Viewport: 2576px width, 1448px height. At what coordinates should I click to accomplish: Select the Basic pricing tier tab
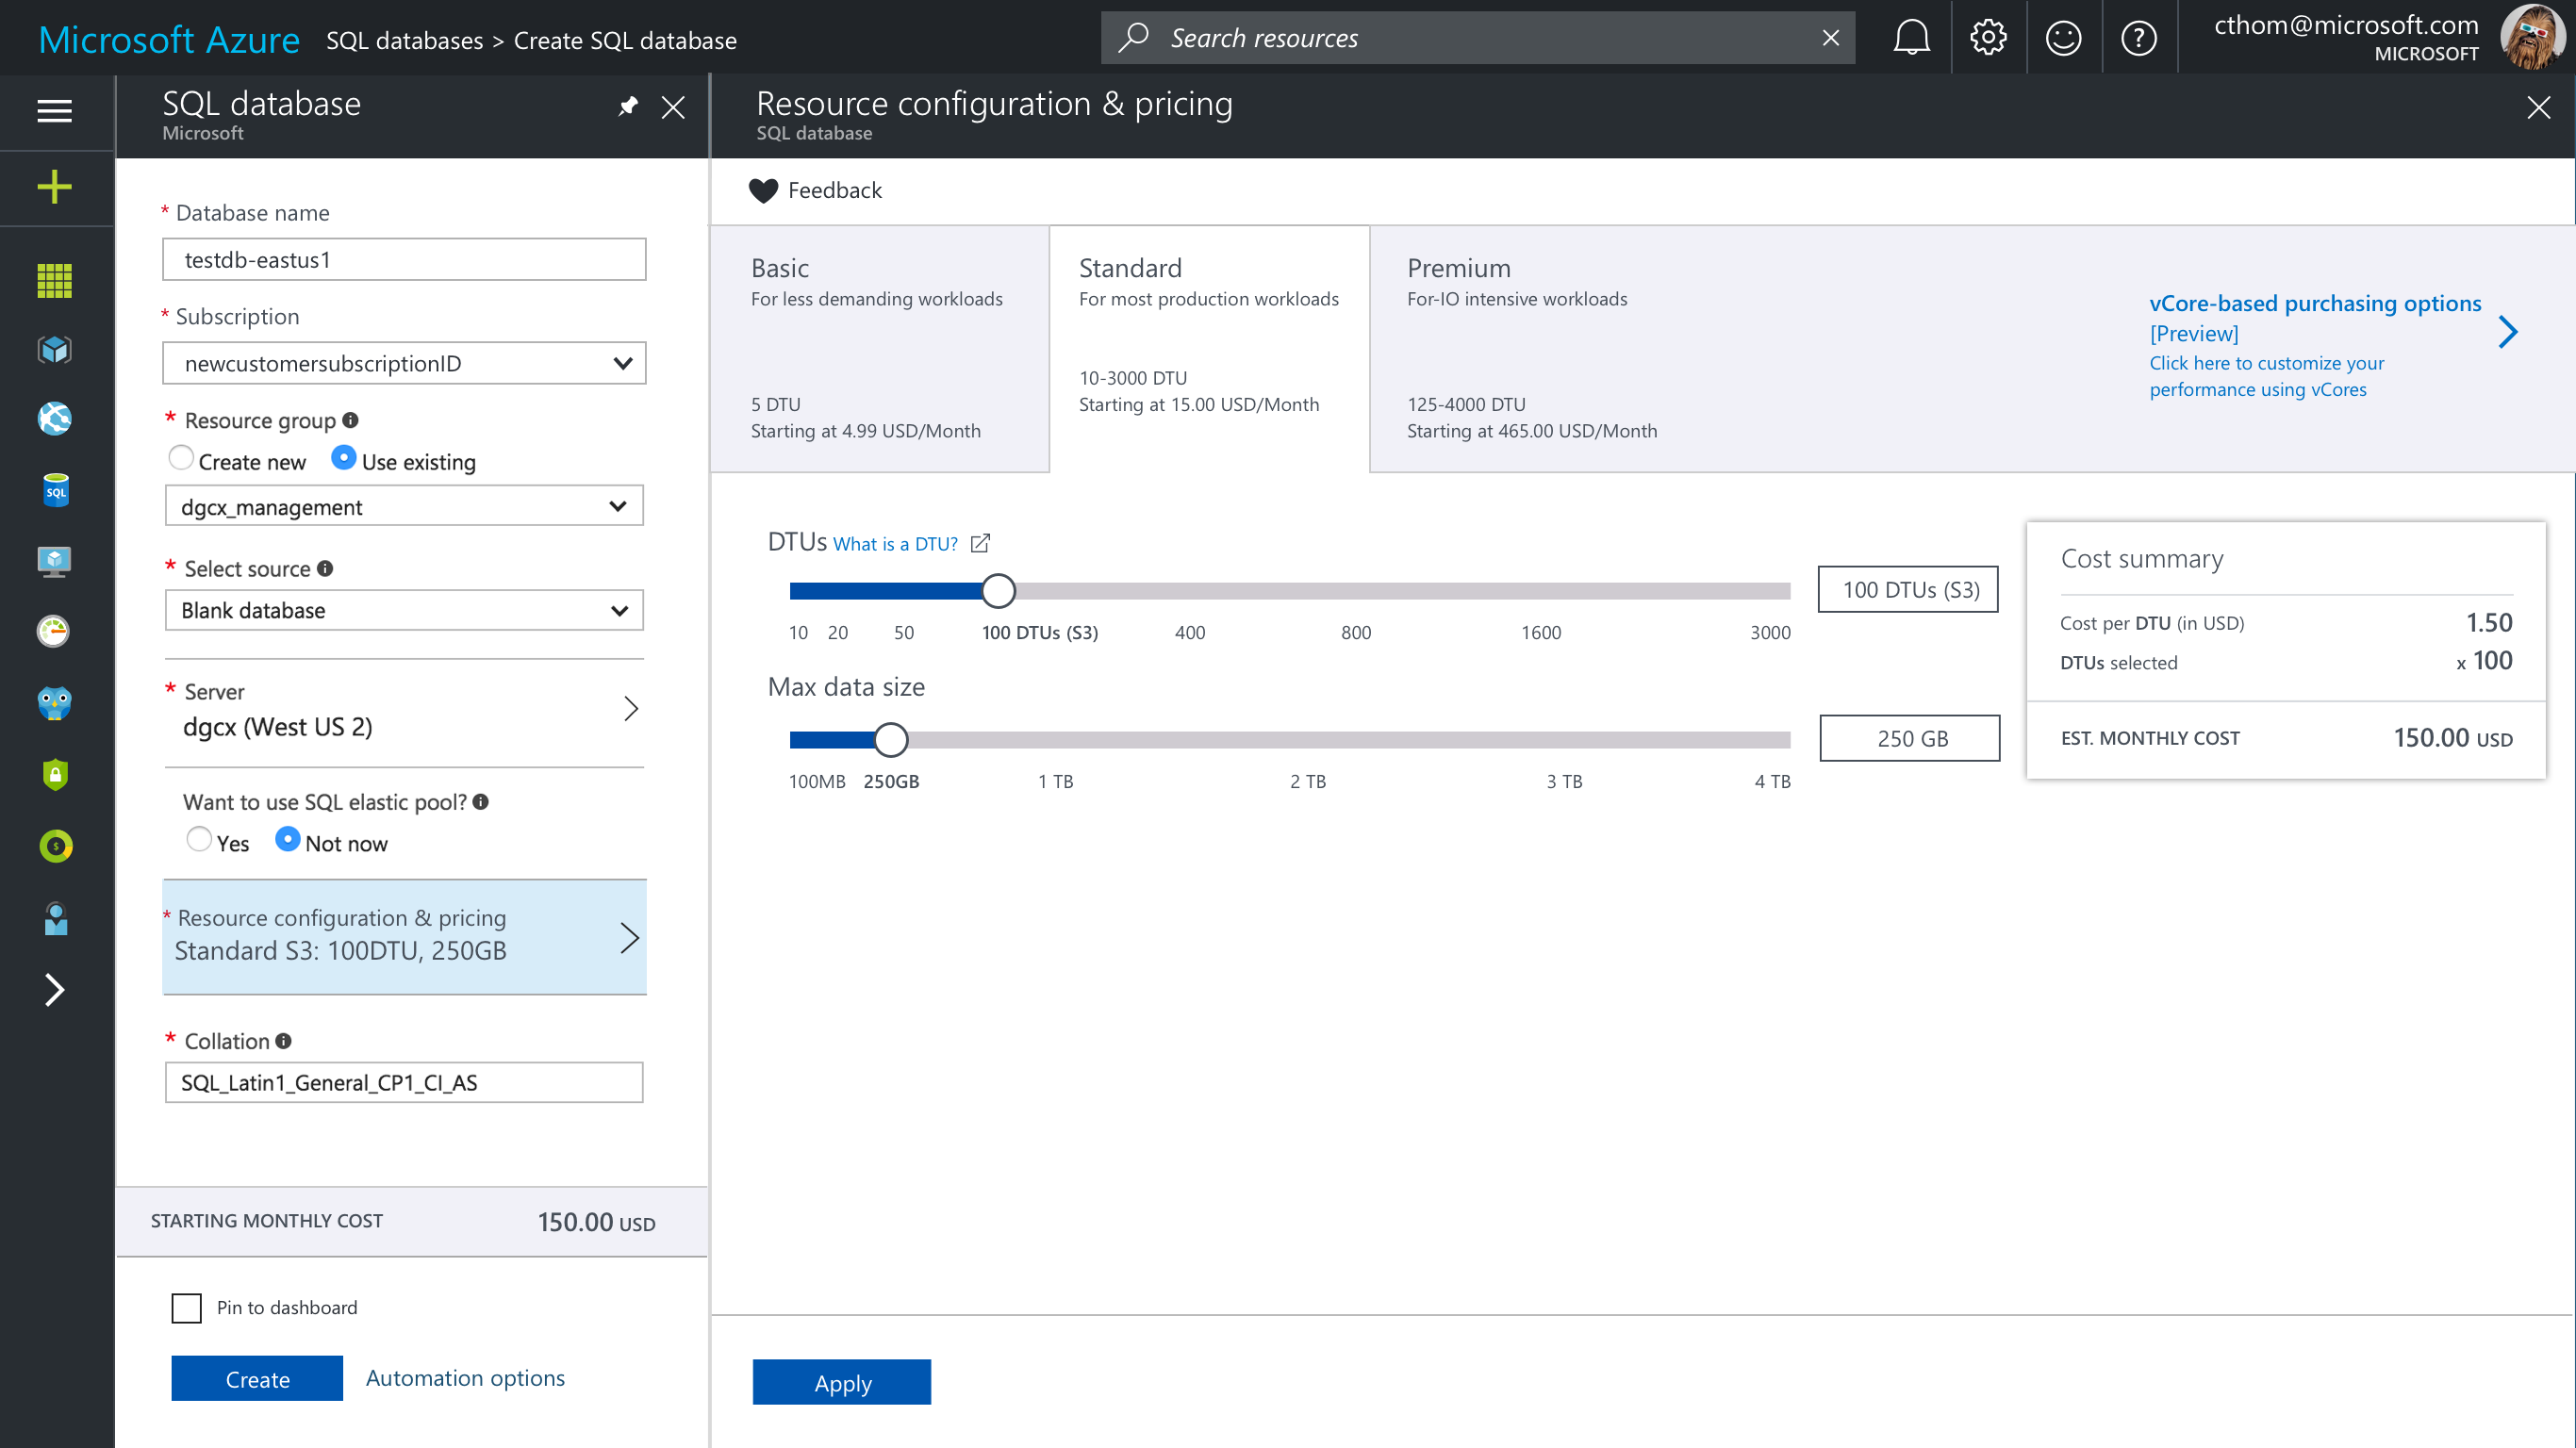coord(880,348)
